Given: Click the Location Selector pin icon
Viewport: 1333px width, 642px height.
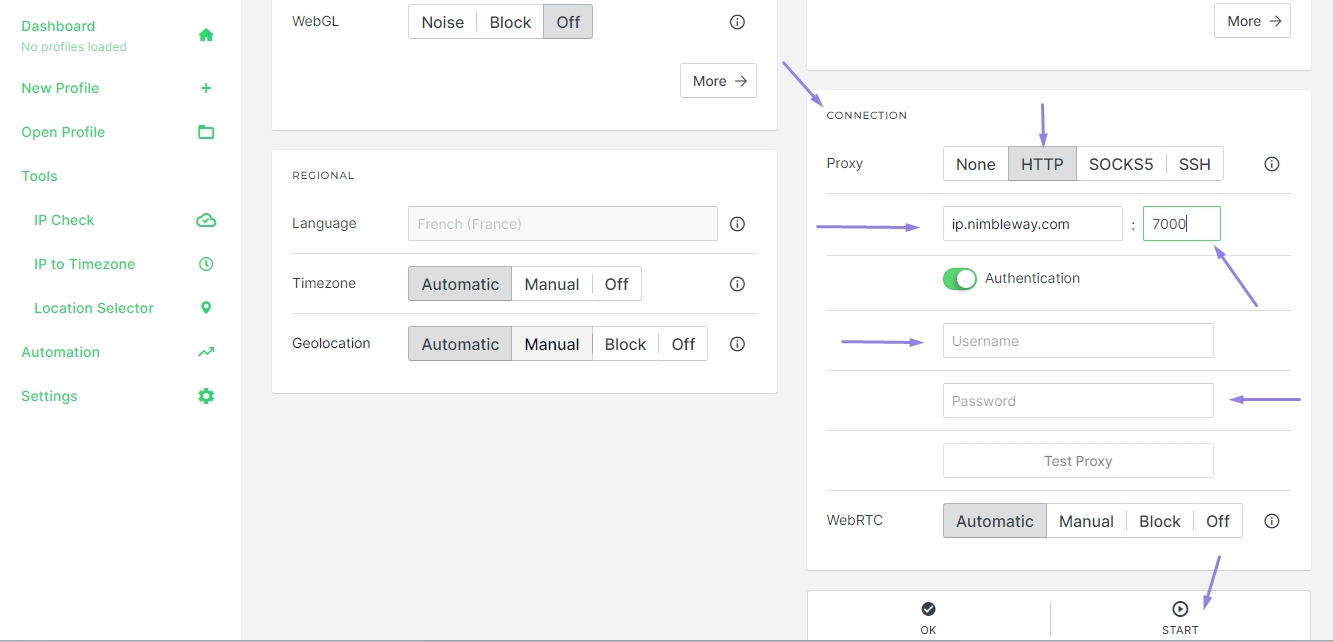Looking at the screenshot, I should click(206, 308).
